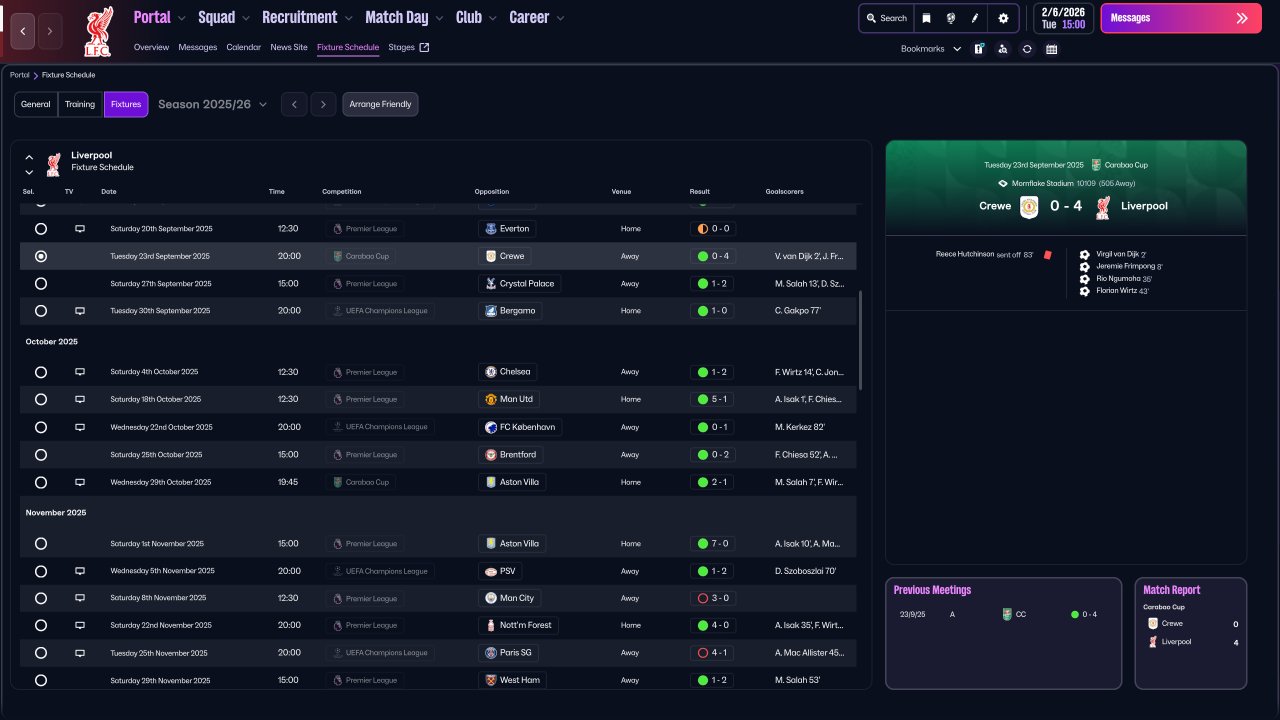Open the News Site tab

click(x=289, y=47)
